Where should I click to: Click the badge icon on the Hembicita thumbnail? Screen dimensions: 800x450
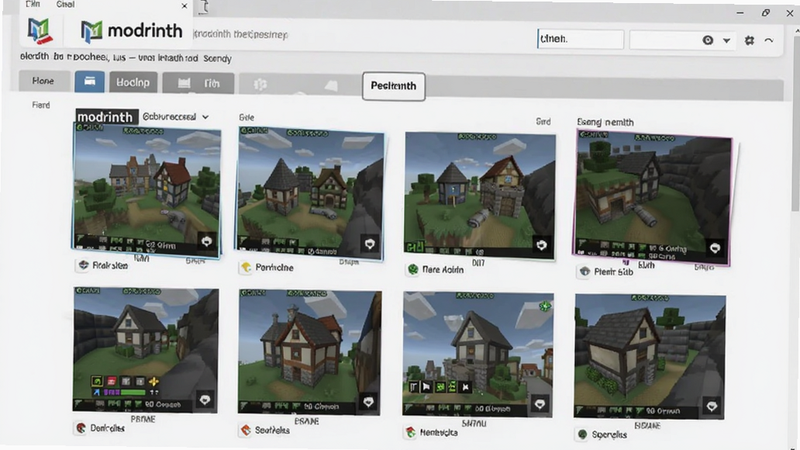coord(540,404)
